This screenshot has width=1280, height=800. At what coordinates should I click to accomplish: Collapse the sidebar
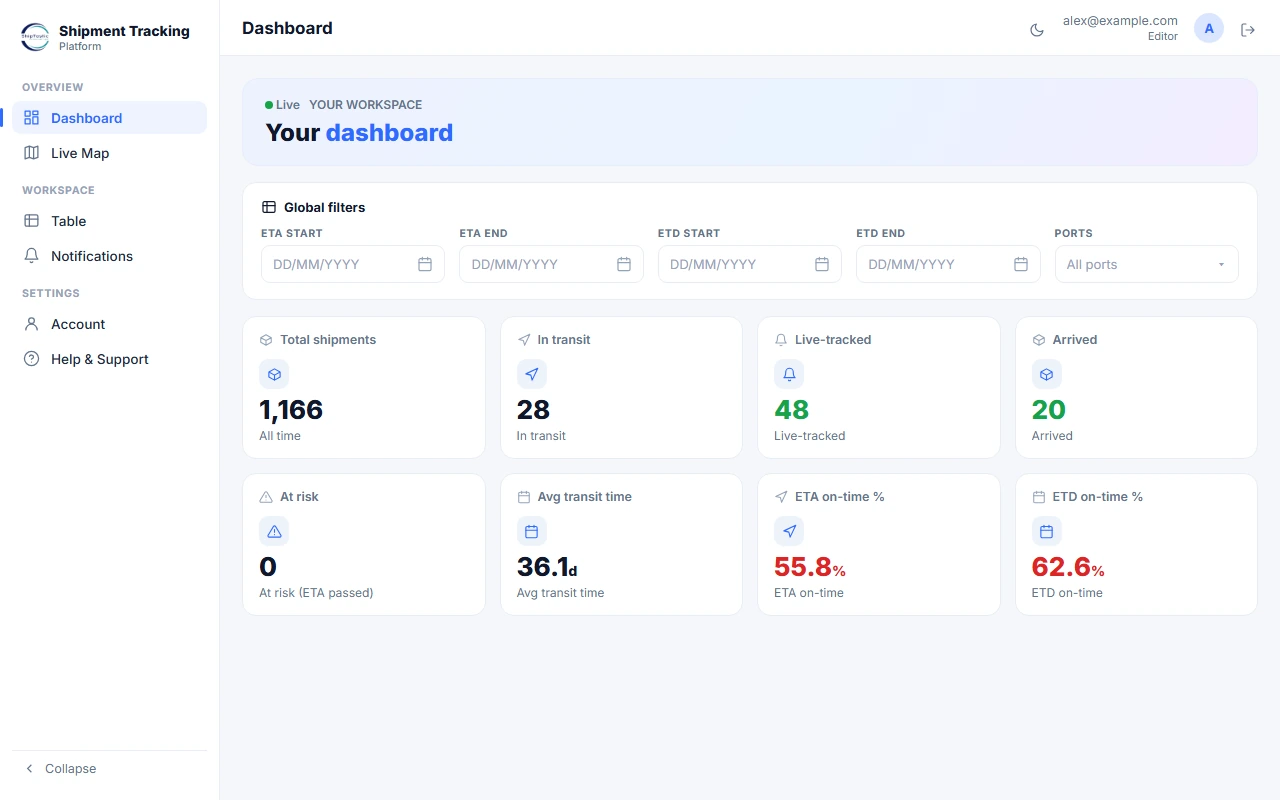click(109, 769)
